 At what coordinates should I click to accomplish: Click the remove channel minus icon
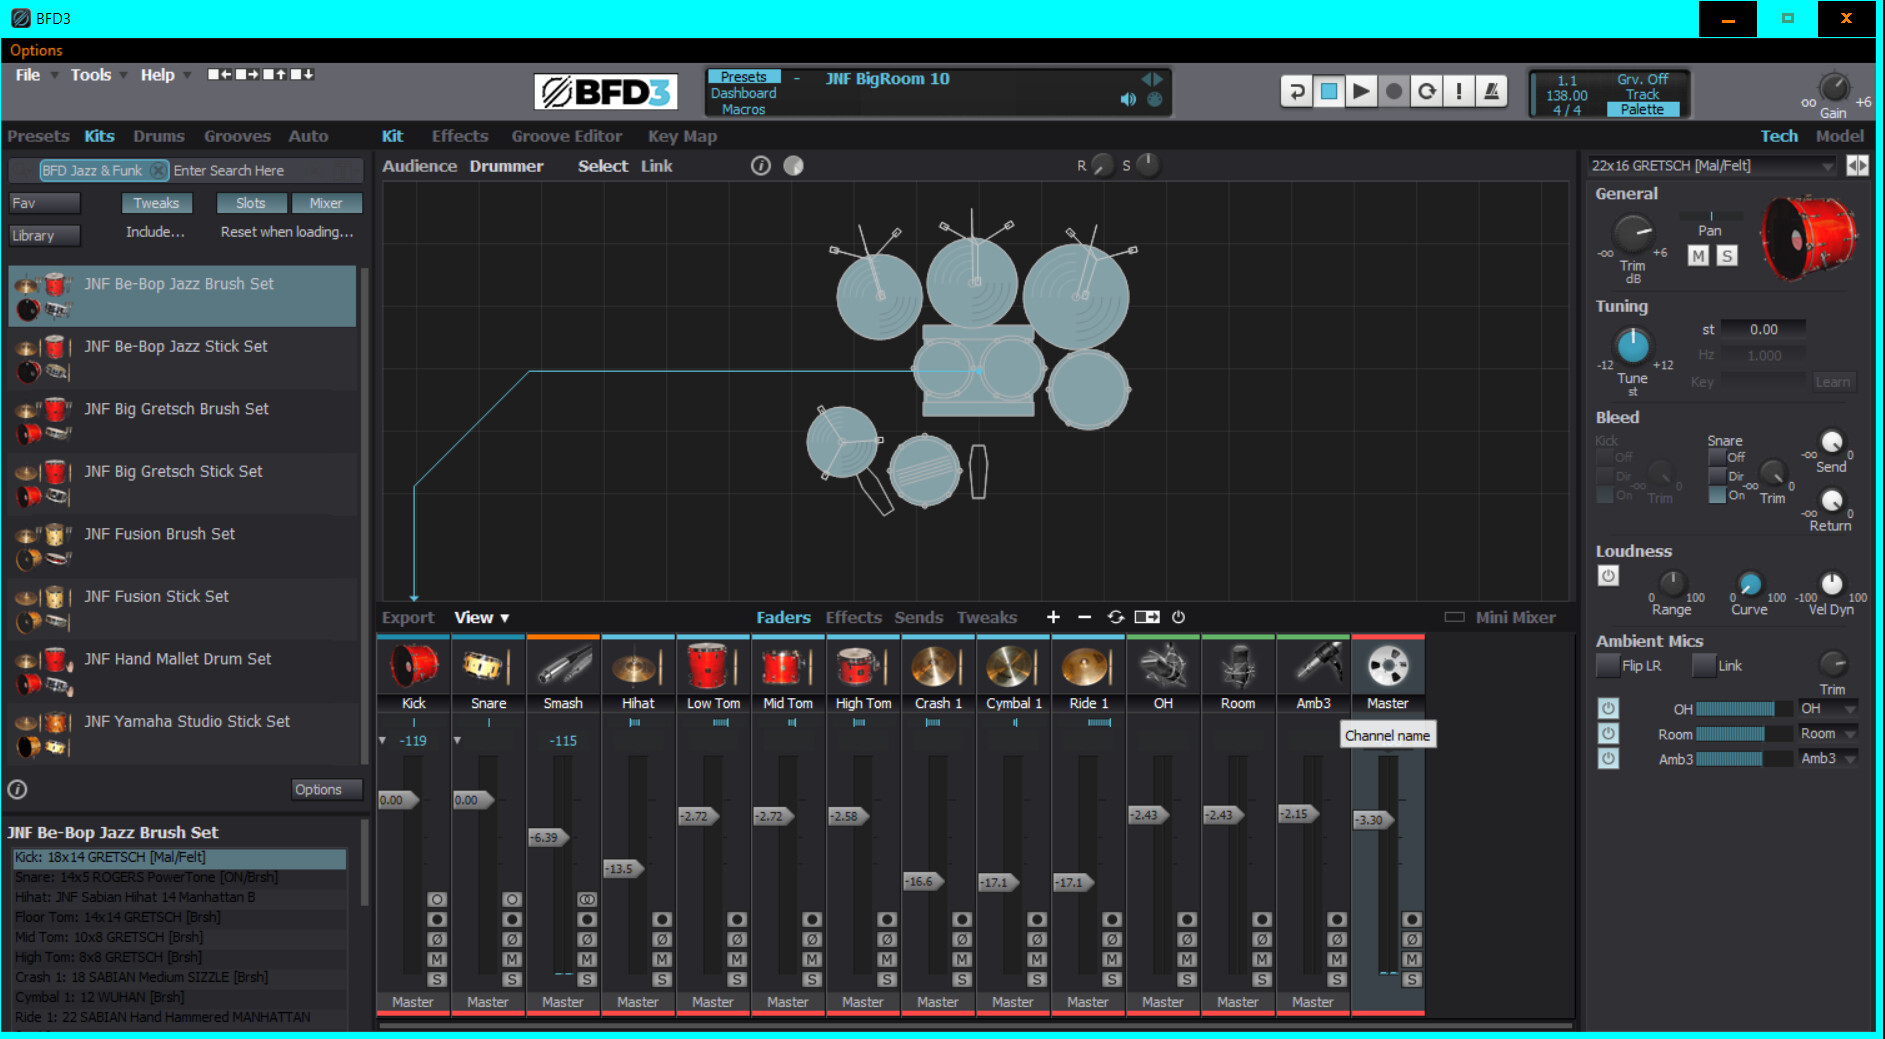1084,617
